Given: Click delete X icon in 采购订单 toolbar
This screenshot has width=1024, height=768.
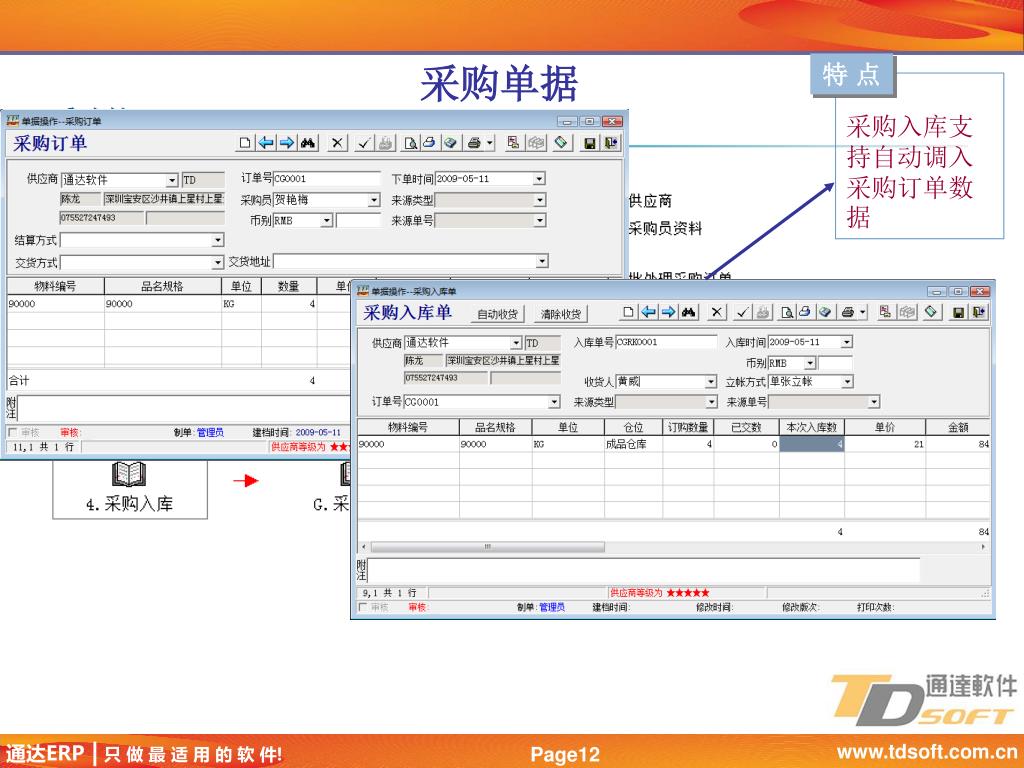Looking at the screenshot, I should [x=337, y=142].
